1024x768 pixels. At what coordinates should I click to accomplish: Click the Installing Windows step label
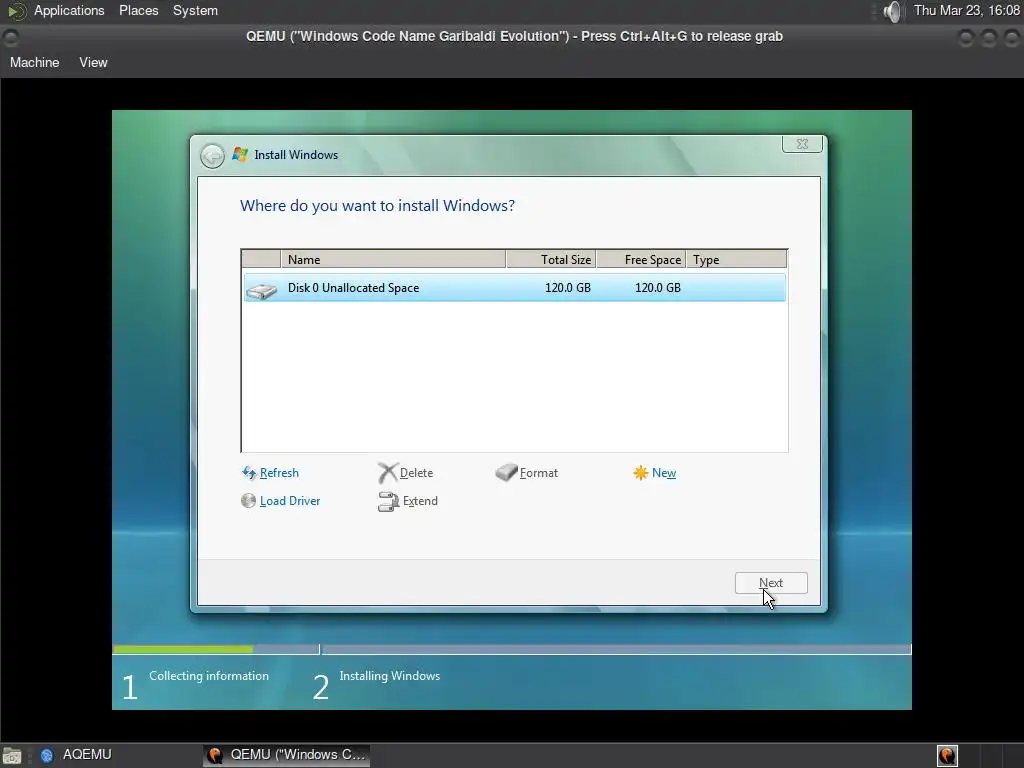pyautogui.click(x=390, y=676)
